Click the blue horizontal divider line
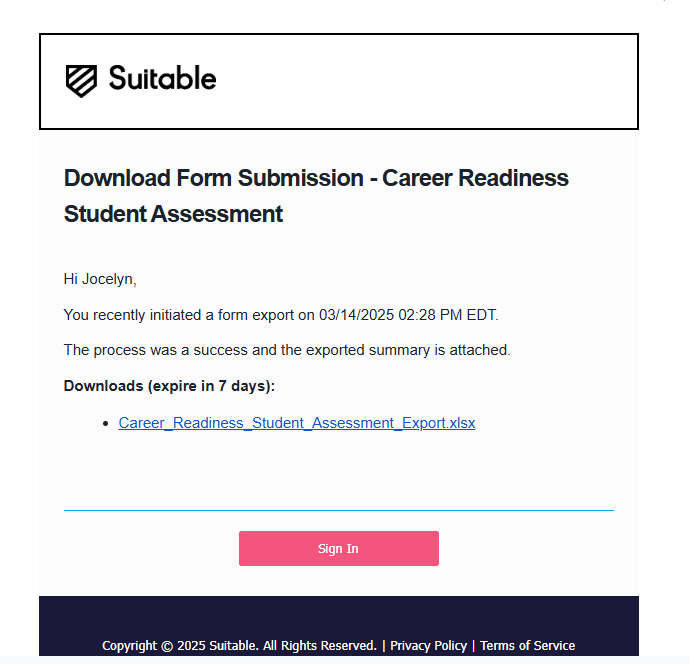The height and width of the screenshot is (664, 690). click(x=338, y=510)
